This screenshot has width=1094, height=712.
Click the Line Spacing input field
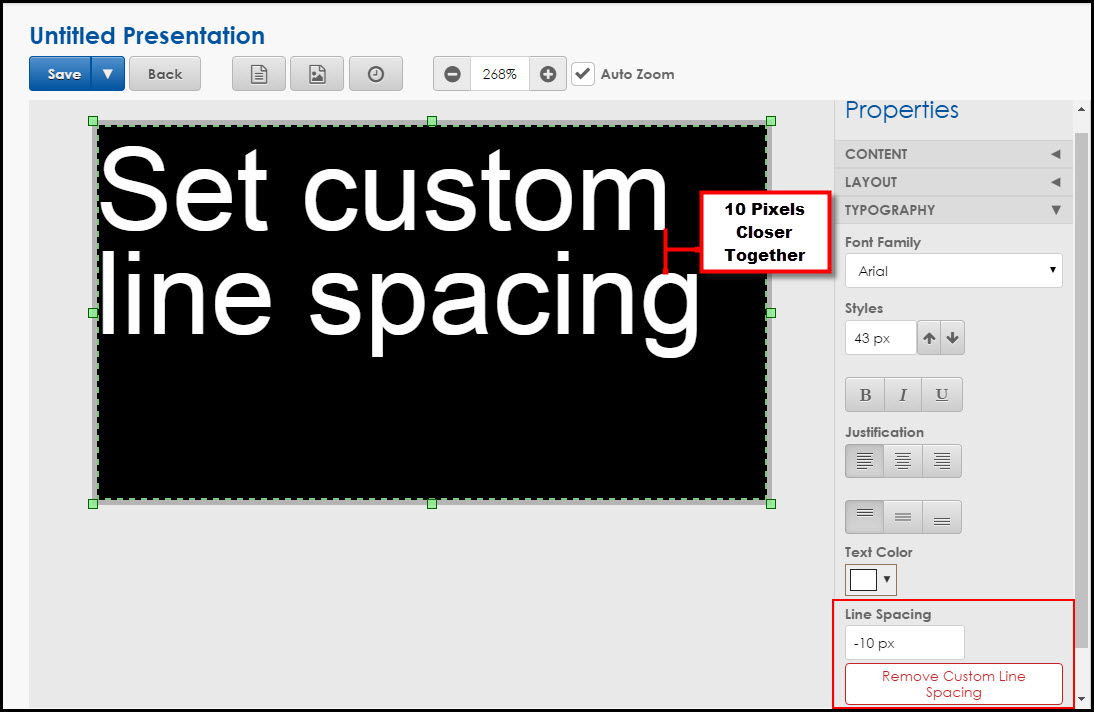pyautogui.click(x=903, y=642)
